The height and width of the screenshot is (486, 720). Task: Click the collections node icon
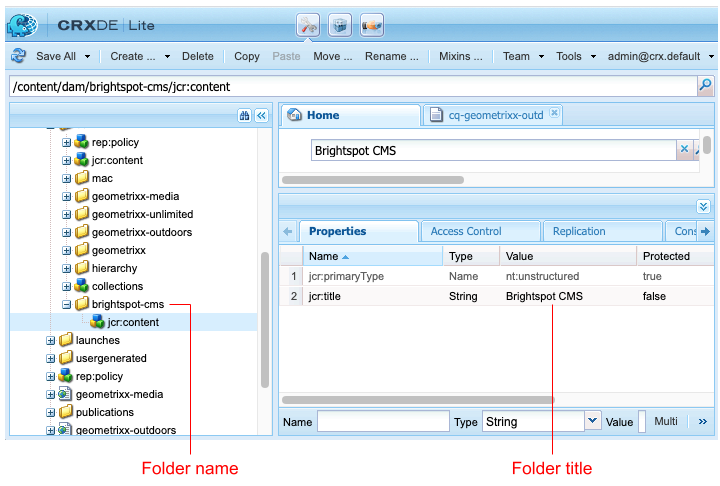tap(82, 285)
